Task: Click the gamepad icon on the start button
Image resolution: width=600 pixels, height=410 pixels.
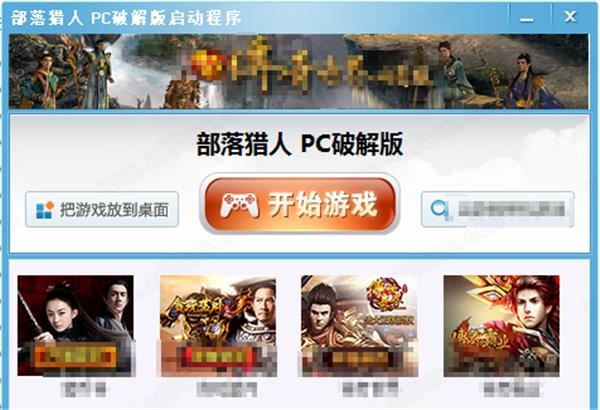Action: click(239, 205)
